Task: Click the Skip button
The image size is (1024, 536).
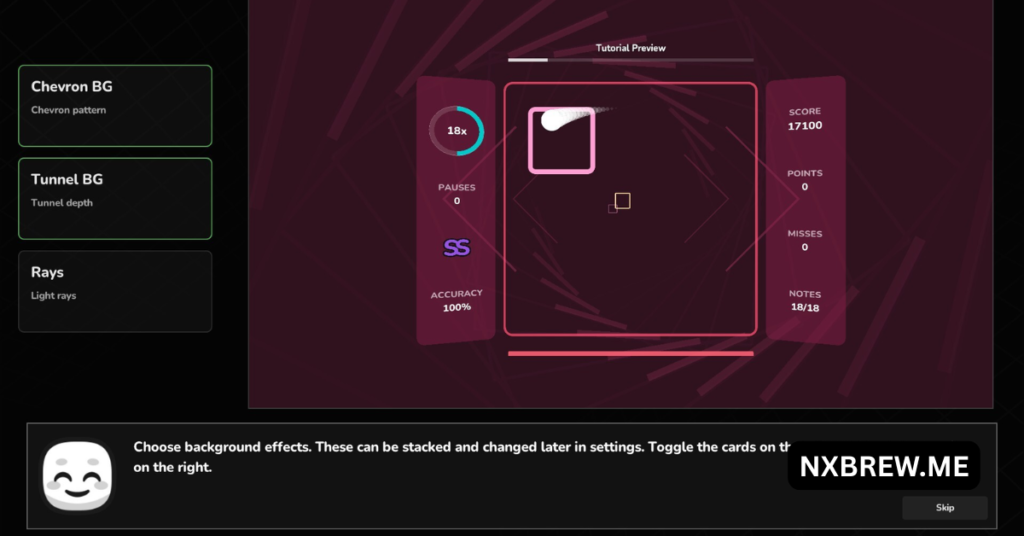Action: 944,508
